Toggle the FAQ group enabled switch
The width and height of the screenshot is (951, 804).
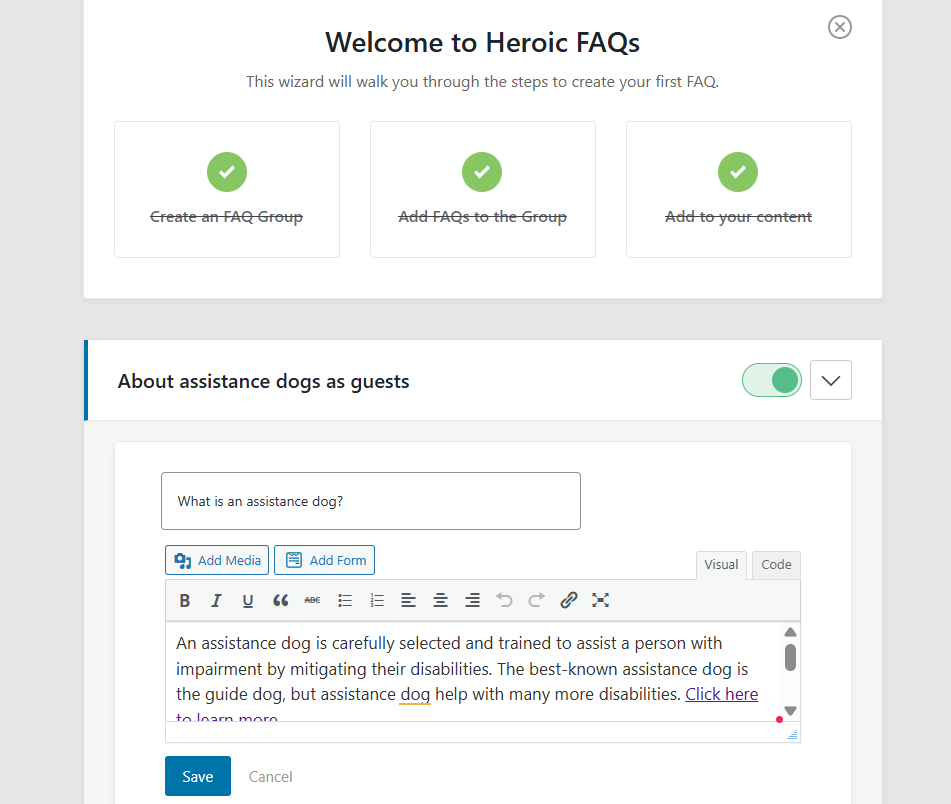tap(772, 380)
